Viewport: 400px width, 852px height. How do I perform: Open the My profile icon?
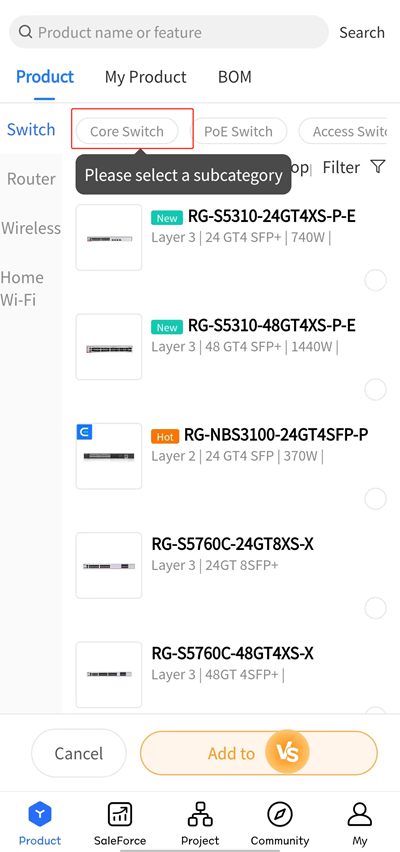click(360, 815)
